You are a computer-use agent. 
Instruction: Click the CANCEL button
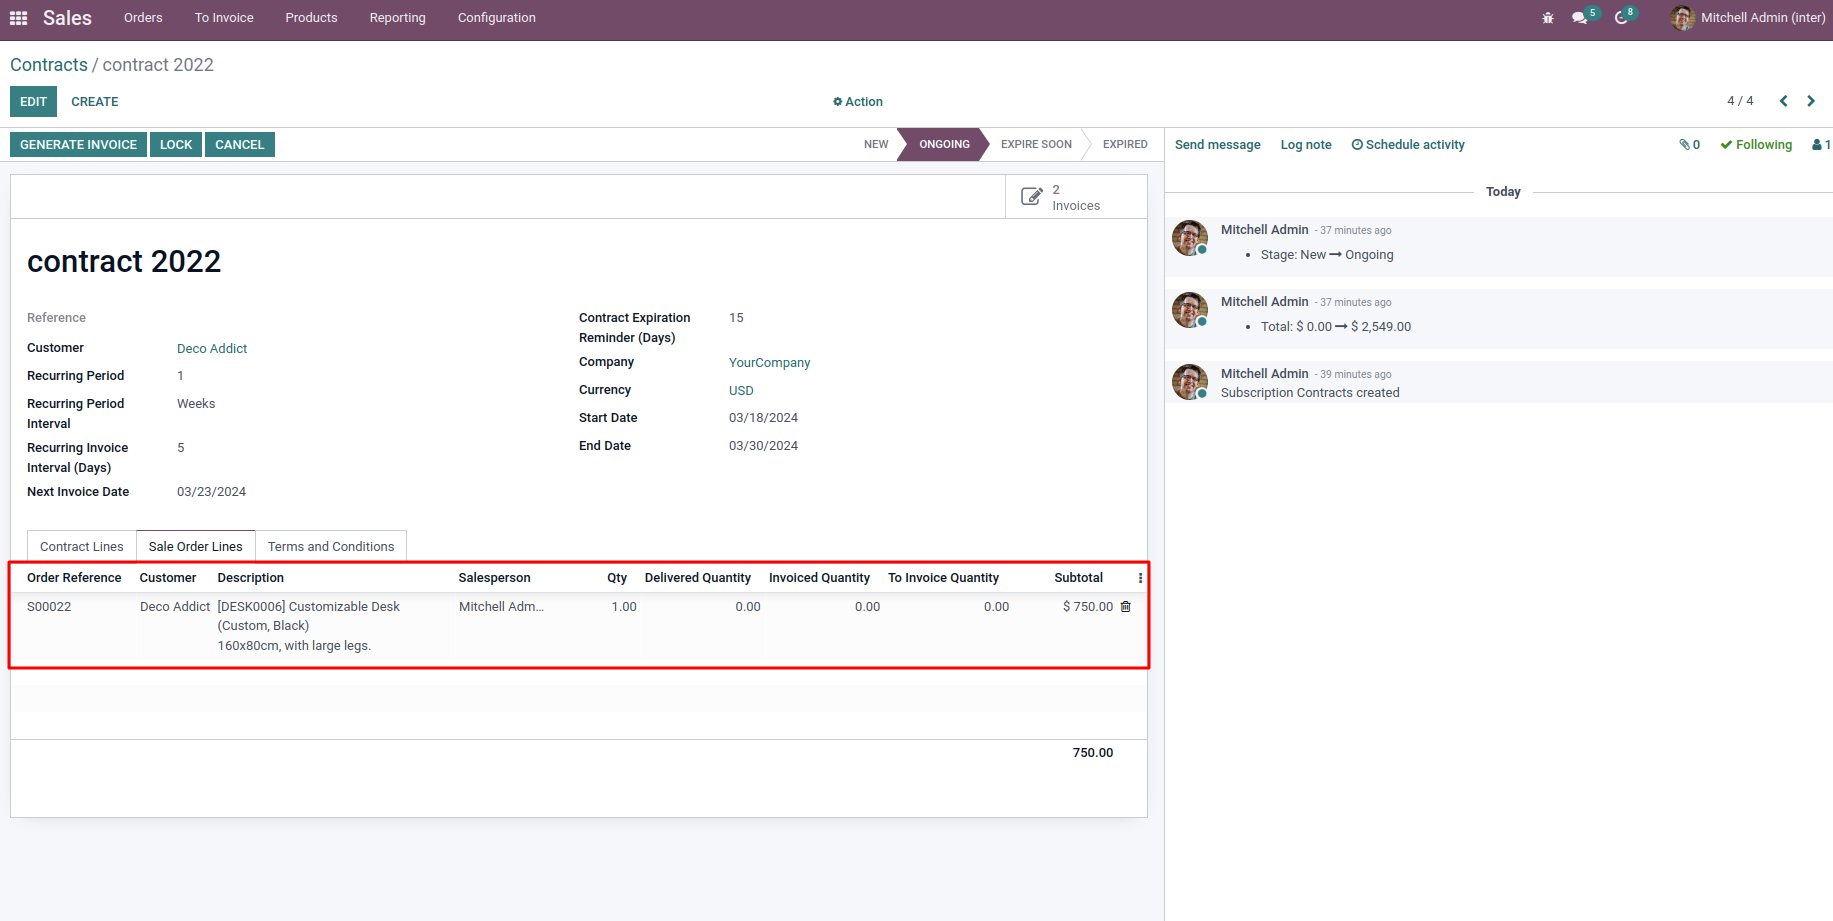point(240,145)
